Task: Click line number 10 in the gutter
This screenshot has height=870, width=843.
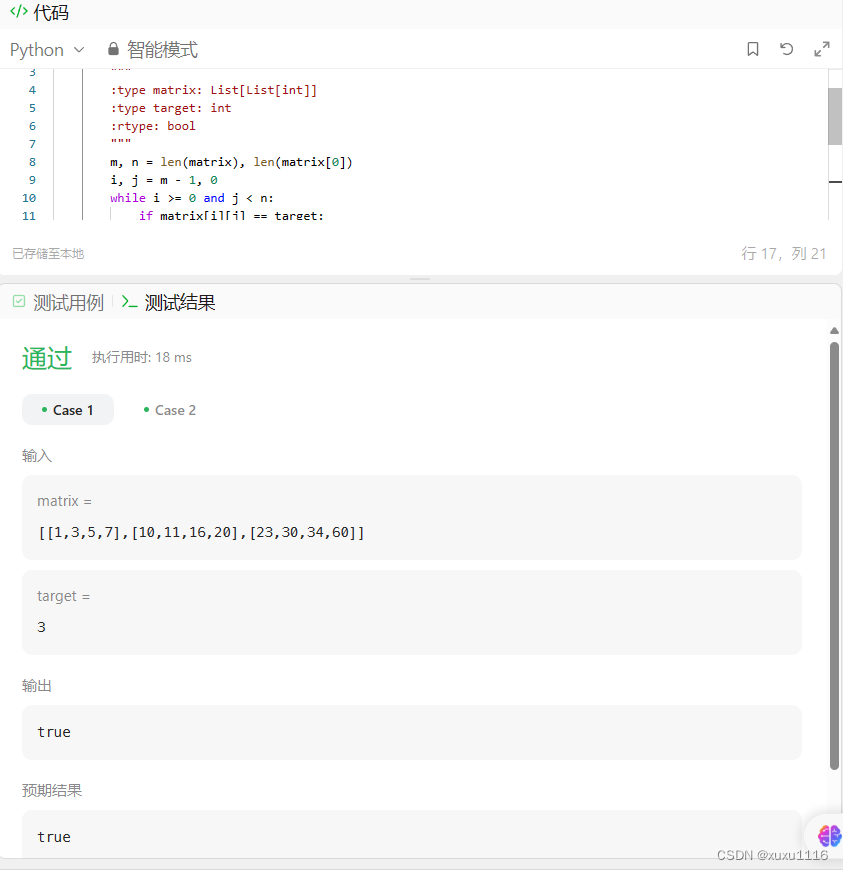Action: tap(29, 198)
